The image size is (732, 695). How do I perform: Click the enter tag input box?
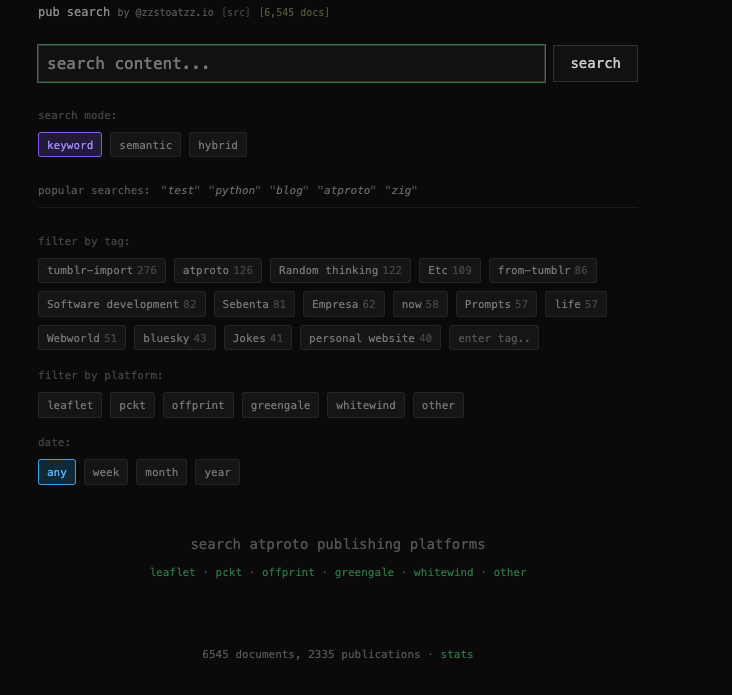494,338
